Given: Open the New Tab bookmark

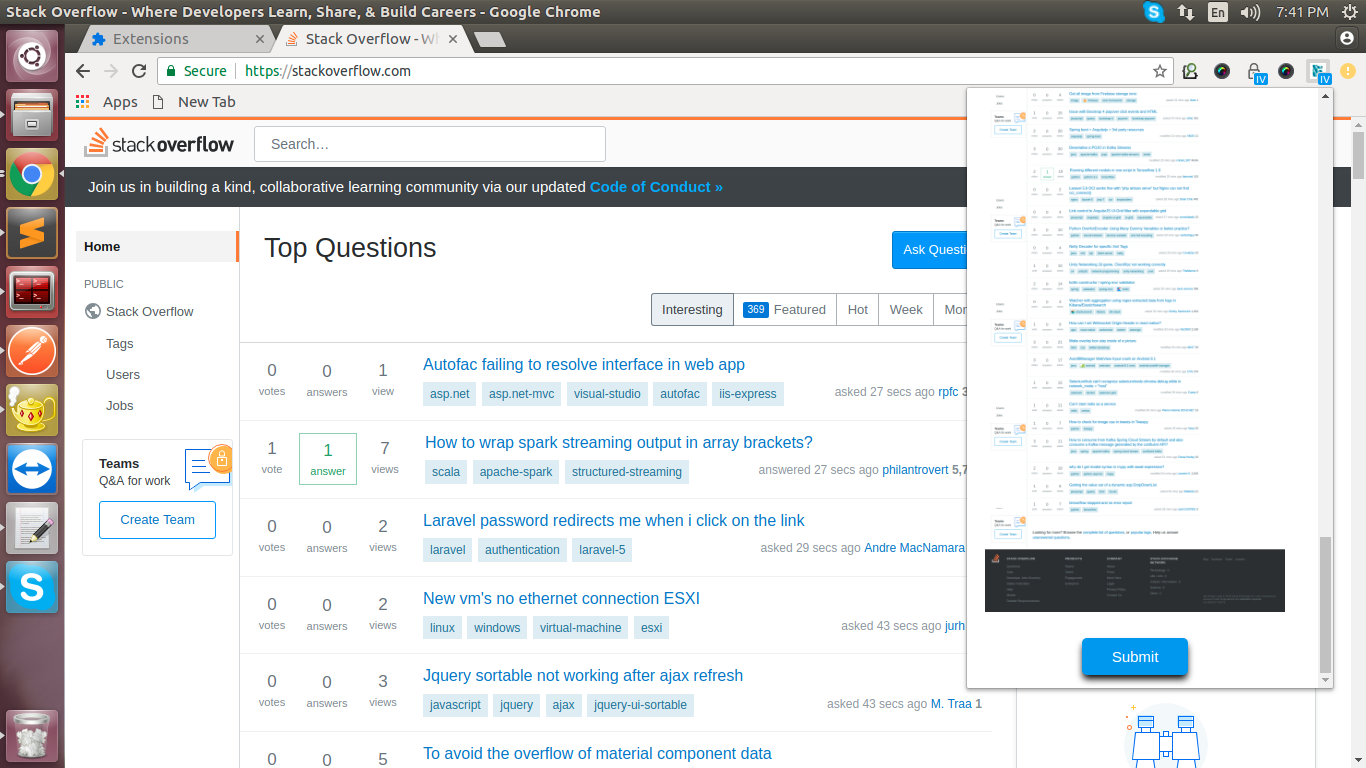Looking at the screenshot, I should click(x=193, y=101).
